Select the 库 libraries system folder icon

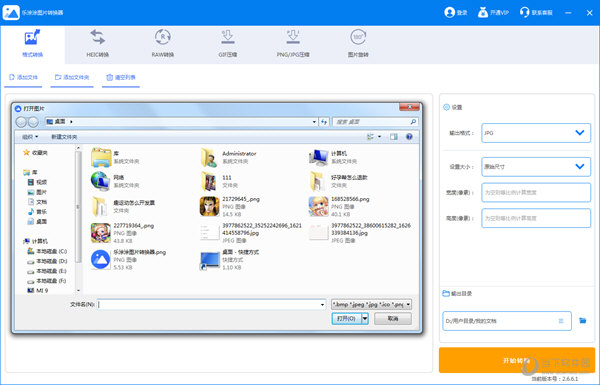pos(101,157)
